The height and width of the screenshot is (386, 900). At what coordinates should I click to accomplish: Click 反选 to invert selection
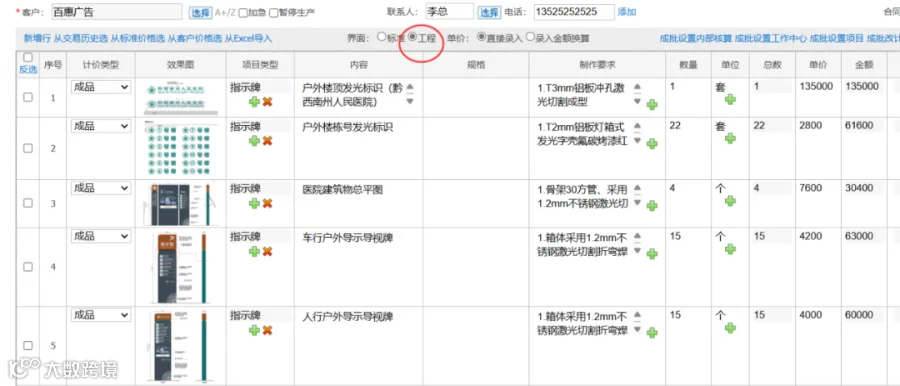28,69
